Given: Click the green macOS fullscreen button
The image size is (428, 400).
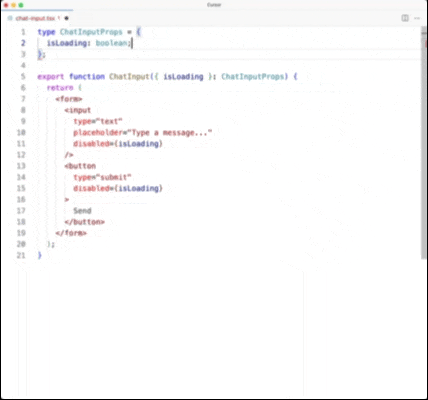Looking at the screenshot, I should tap(21, 5).
